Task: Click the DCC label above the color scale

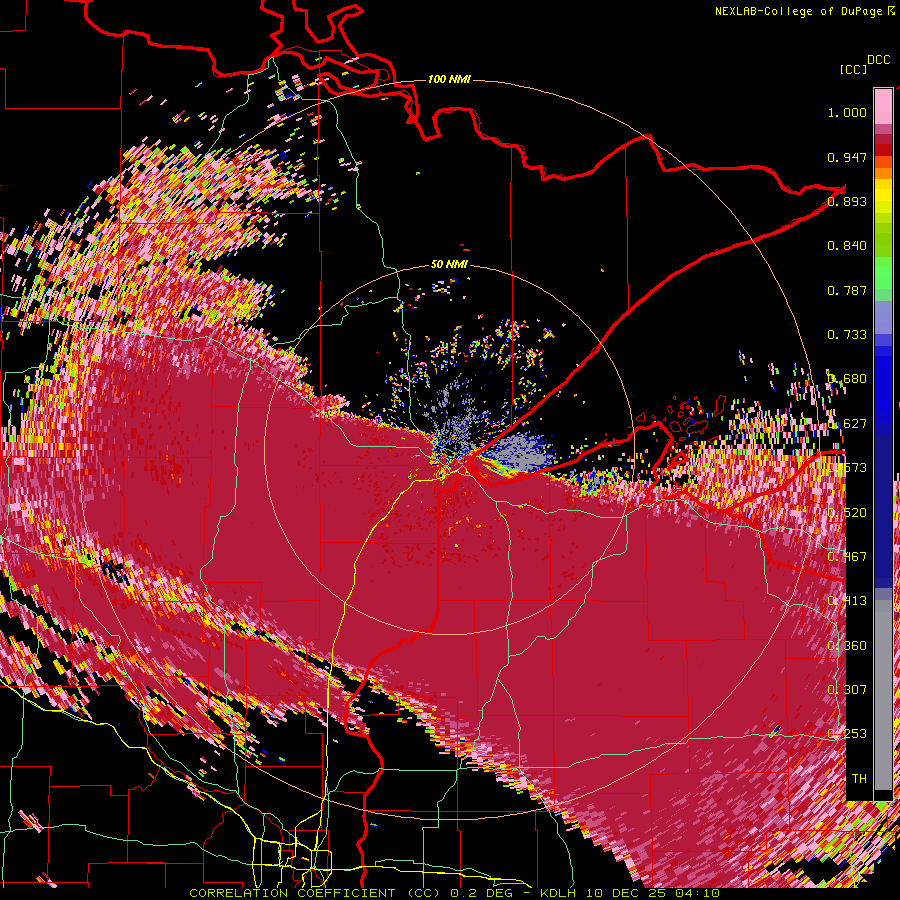Action: 878,60
